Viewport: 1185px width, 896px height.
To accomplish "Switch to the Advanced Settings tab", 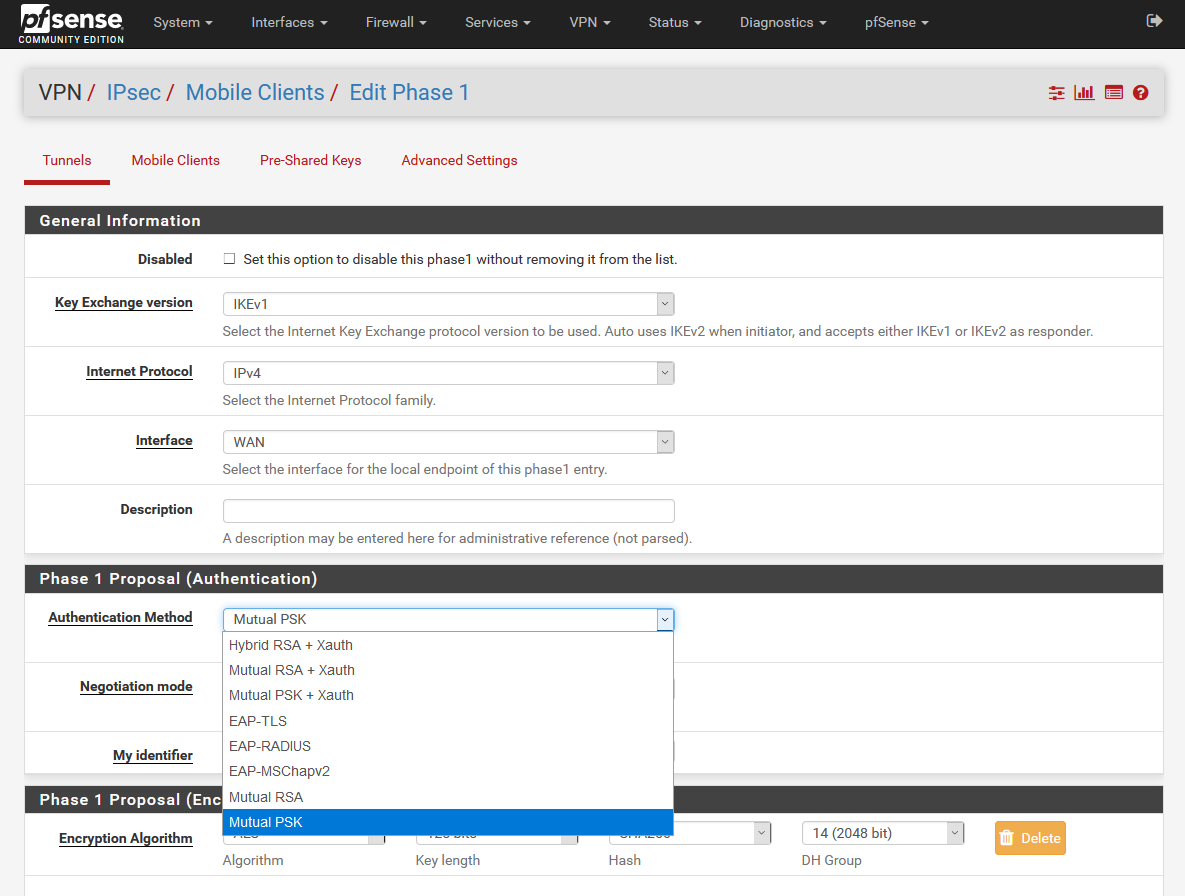I will pyautogui.click(x=459, y=160).
